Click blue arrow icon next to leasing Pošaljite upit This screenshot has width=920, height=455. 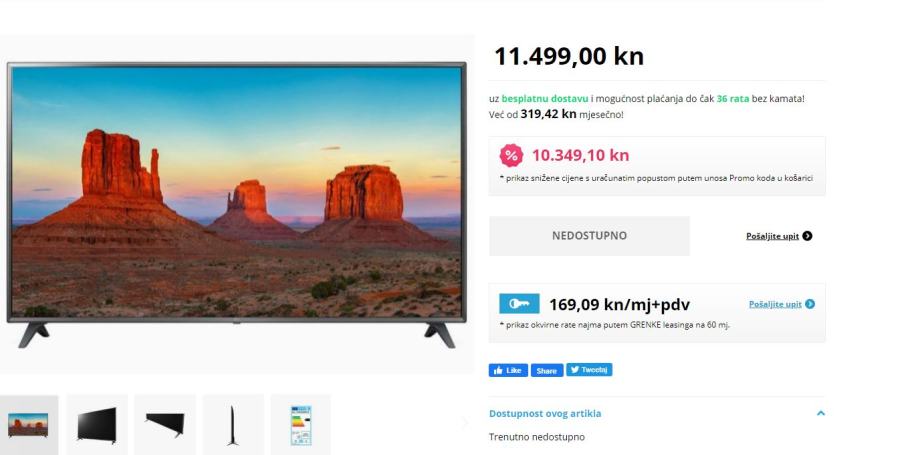(x=810, y=304)
